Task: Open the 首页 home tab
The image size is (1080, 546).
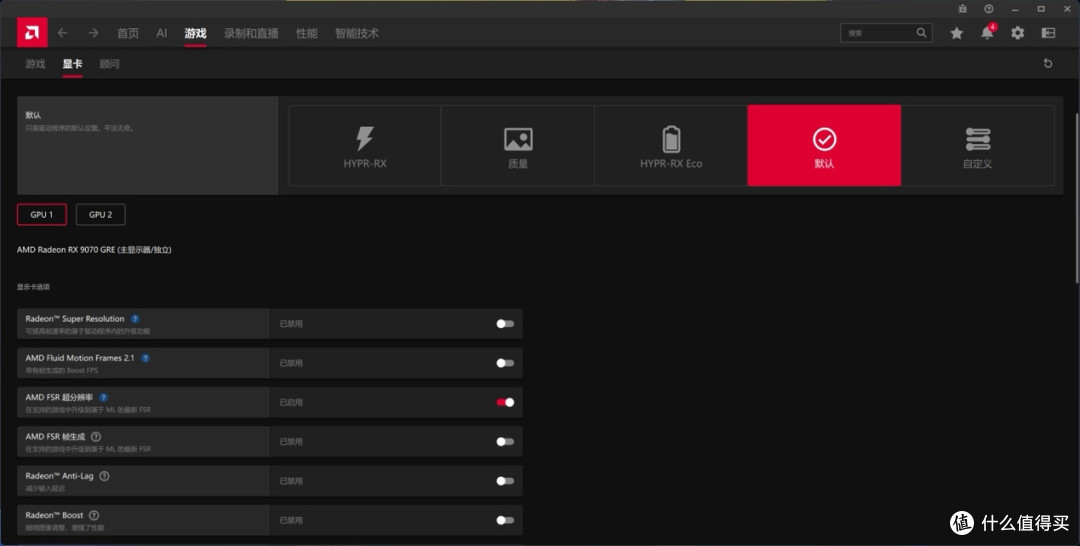Action: pos(127,33)
